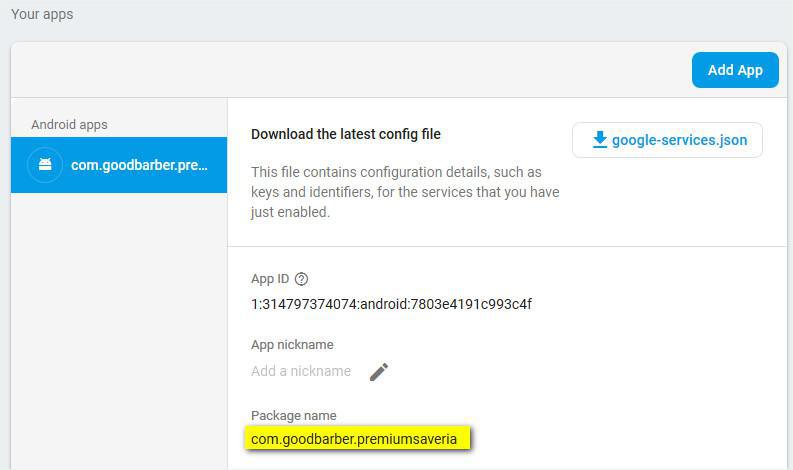This screenshot has height=470, width=793.
Task: Open the App ID help question mark
Action: [x=302, y=279]
